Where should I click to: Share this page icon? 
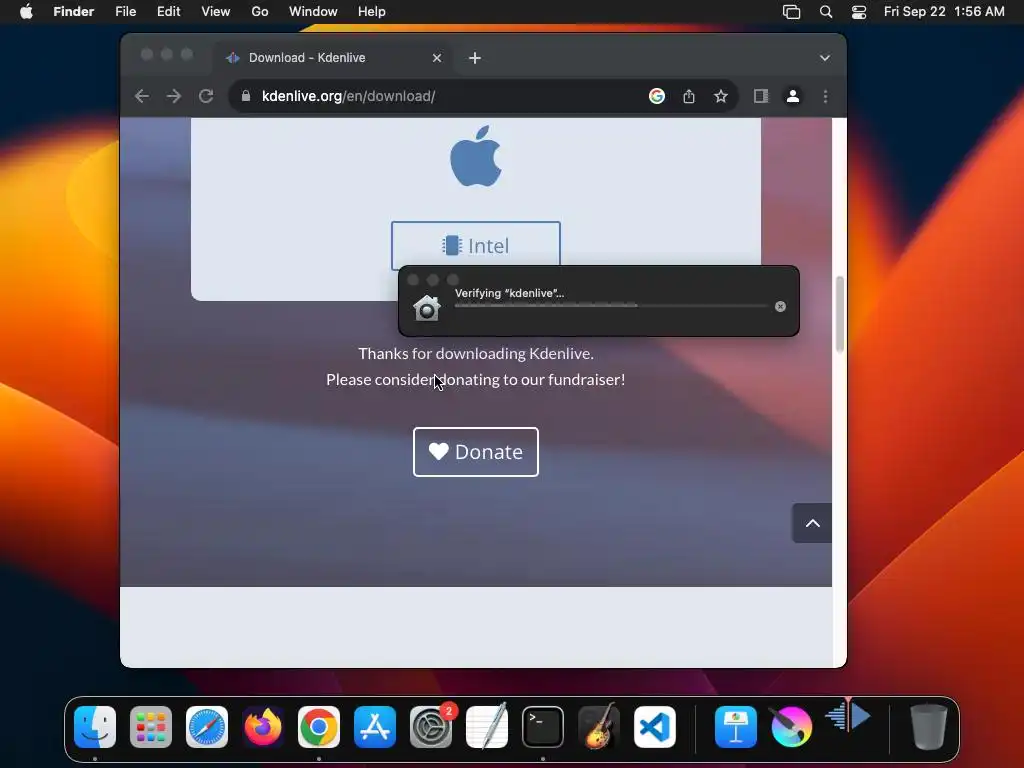(689, 96)
